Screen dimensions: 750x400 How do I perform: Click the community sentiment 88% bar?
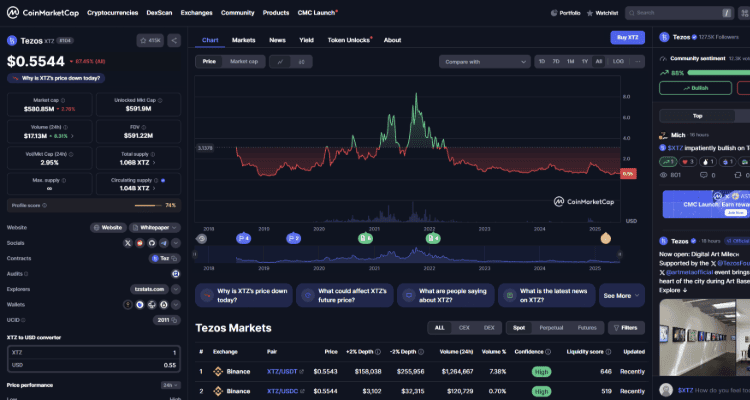click(x=718, y=73)
